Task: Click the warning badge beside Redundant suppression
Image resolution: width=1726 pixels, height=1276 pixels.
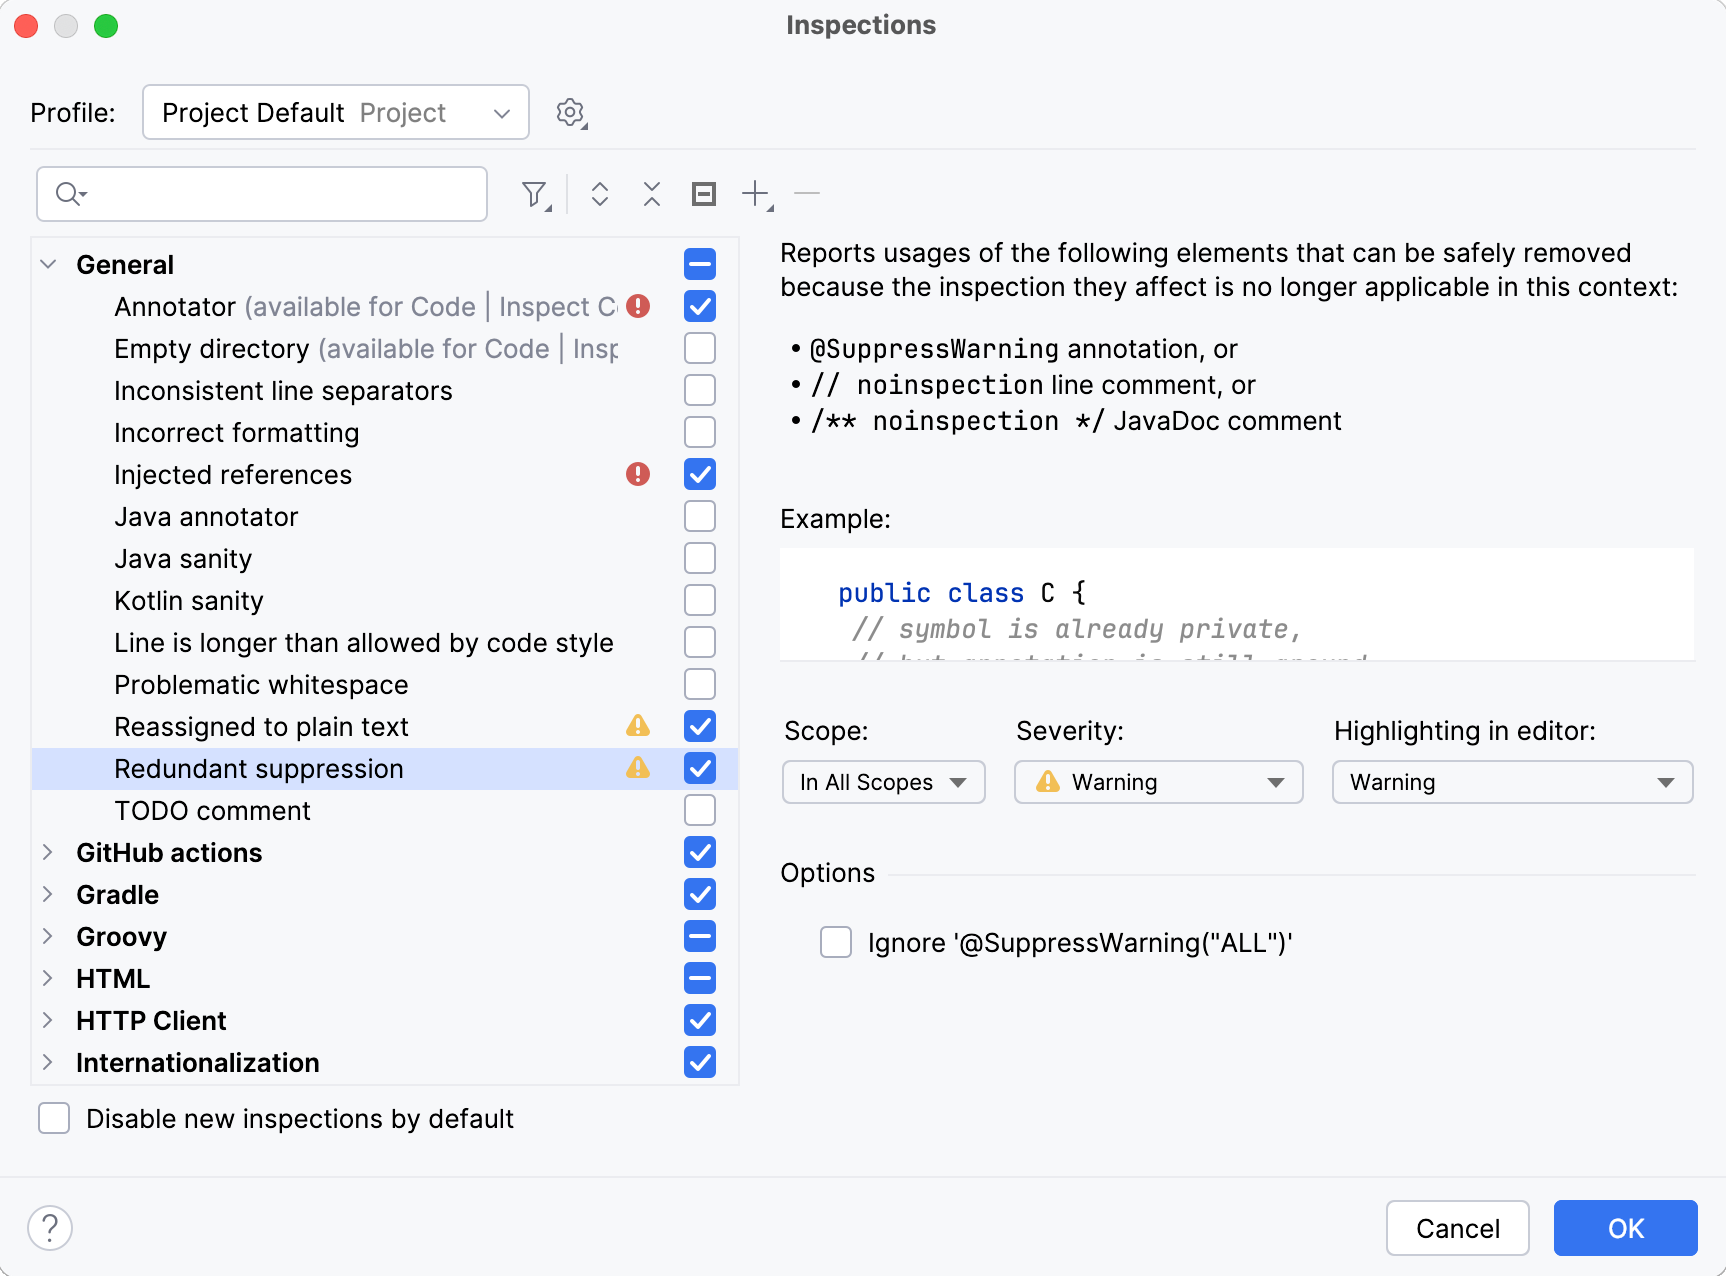Action: [x=638, y=768]
